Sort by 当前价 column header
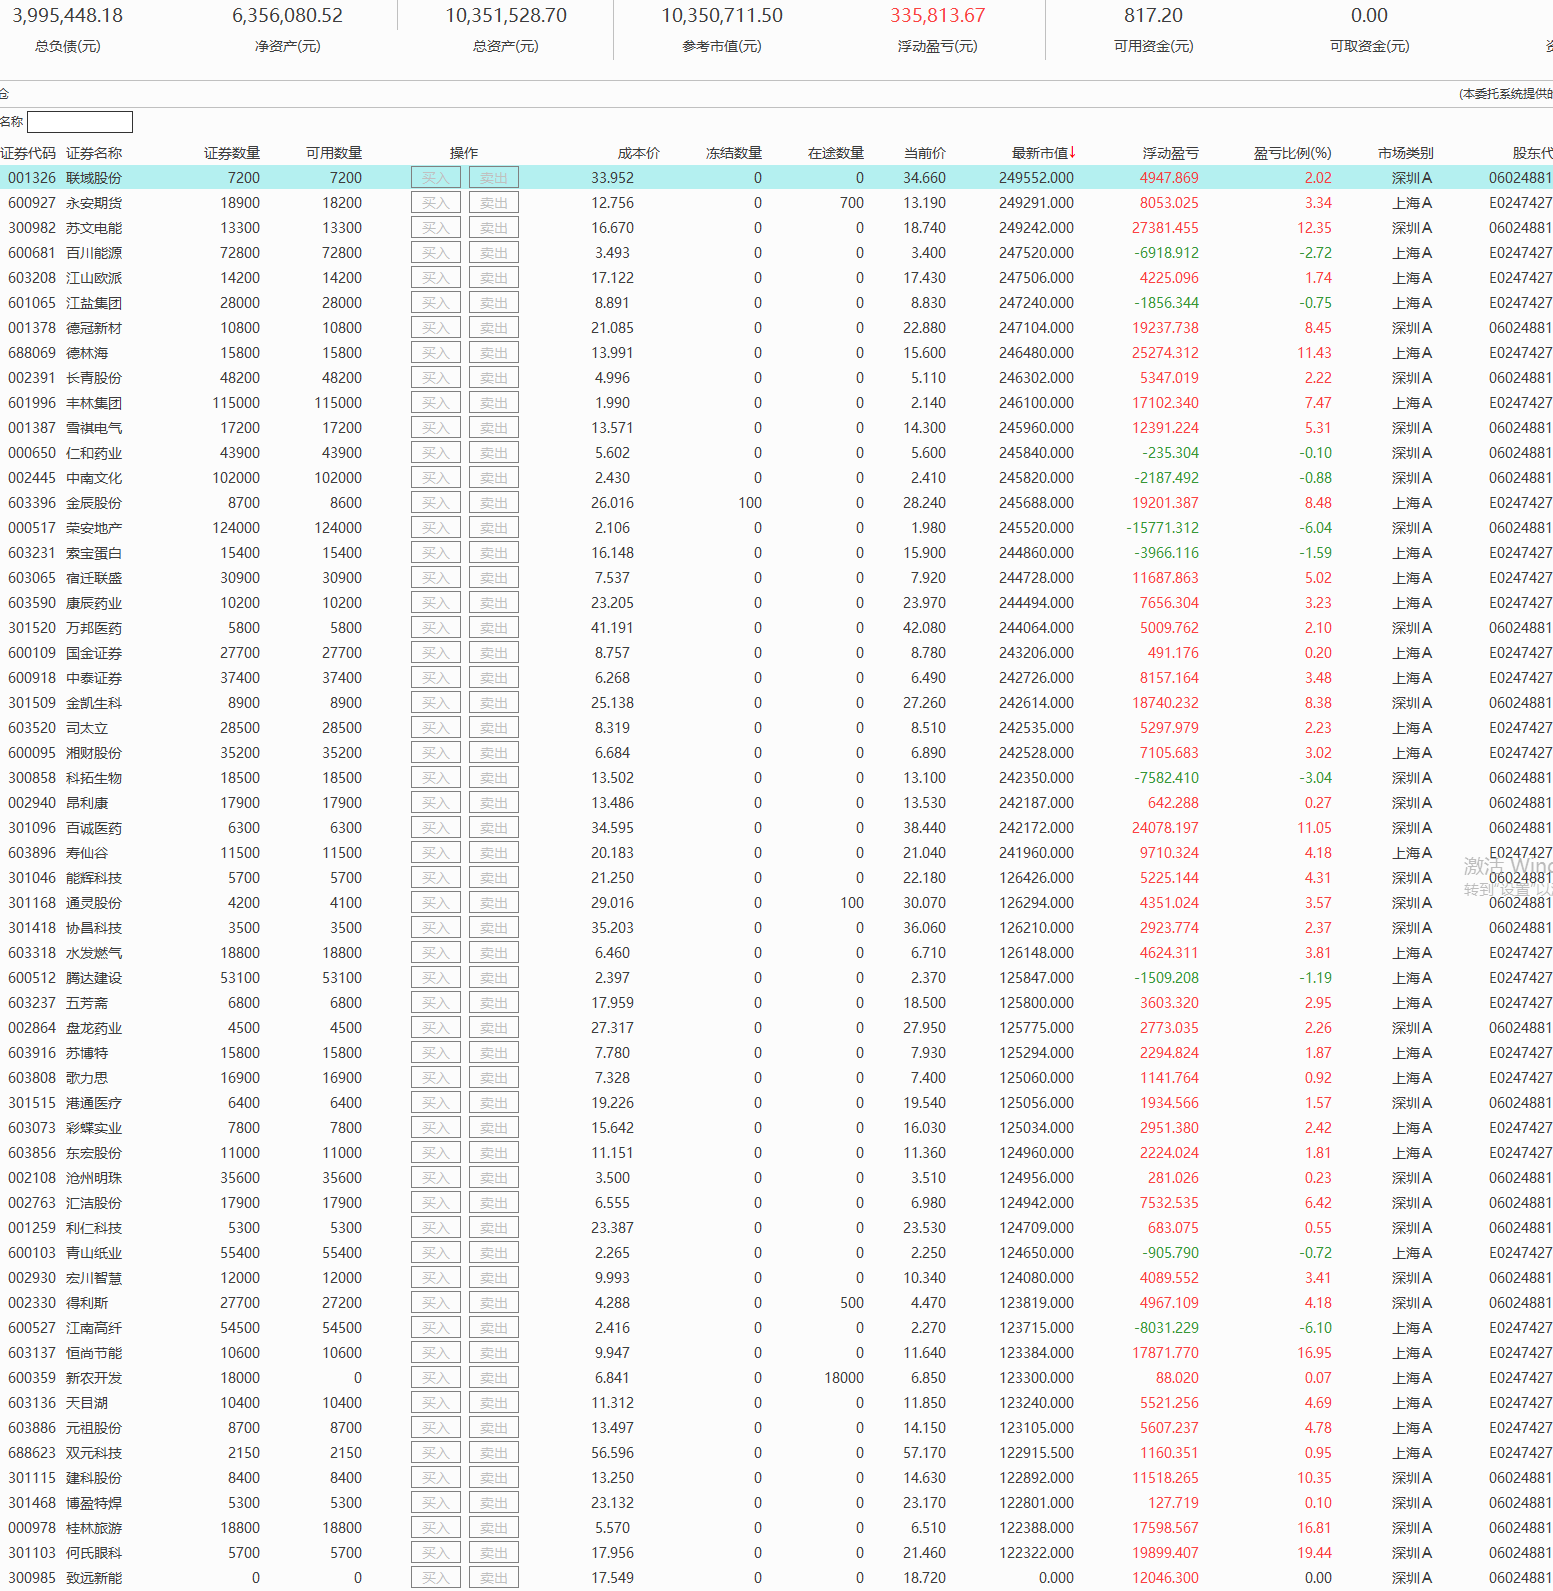Image resolution: width=1553 pixels, height=1591 pixels. tap(925, 153)
